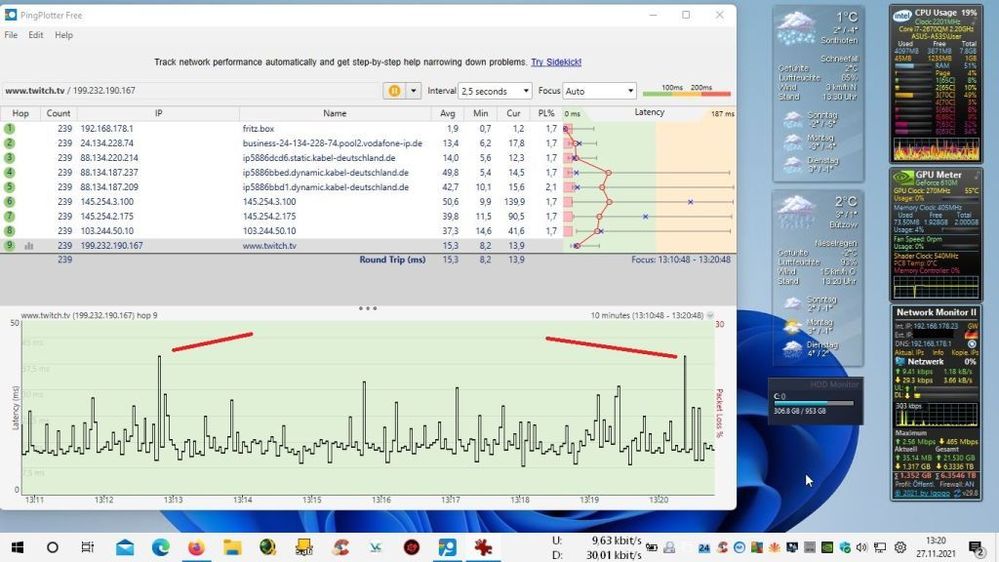Click the Focus: 13:10:48 - 13:20:48 text
The width and height of the screenshot is (999, 562).
(x=681, y=260)
